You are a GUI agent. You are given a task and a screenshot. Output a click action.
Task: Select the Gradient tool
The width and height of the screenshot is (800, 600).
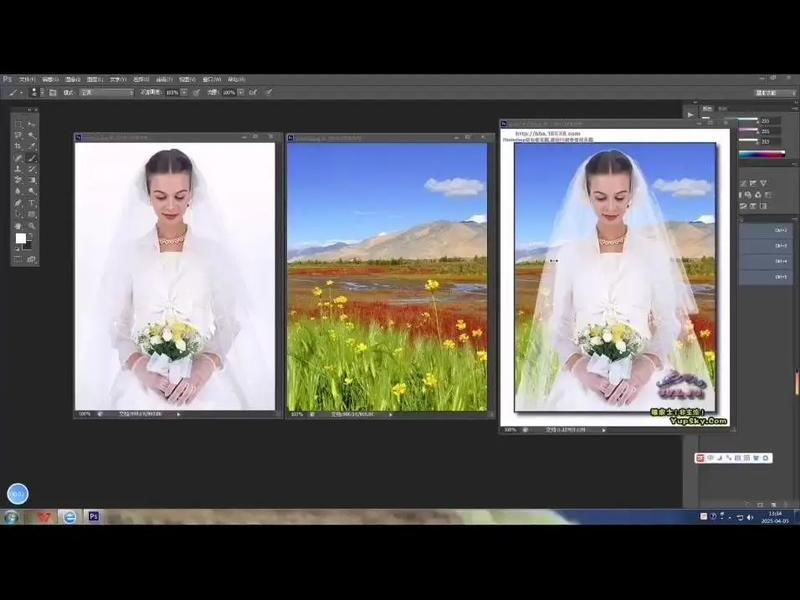point(32,180)
